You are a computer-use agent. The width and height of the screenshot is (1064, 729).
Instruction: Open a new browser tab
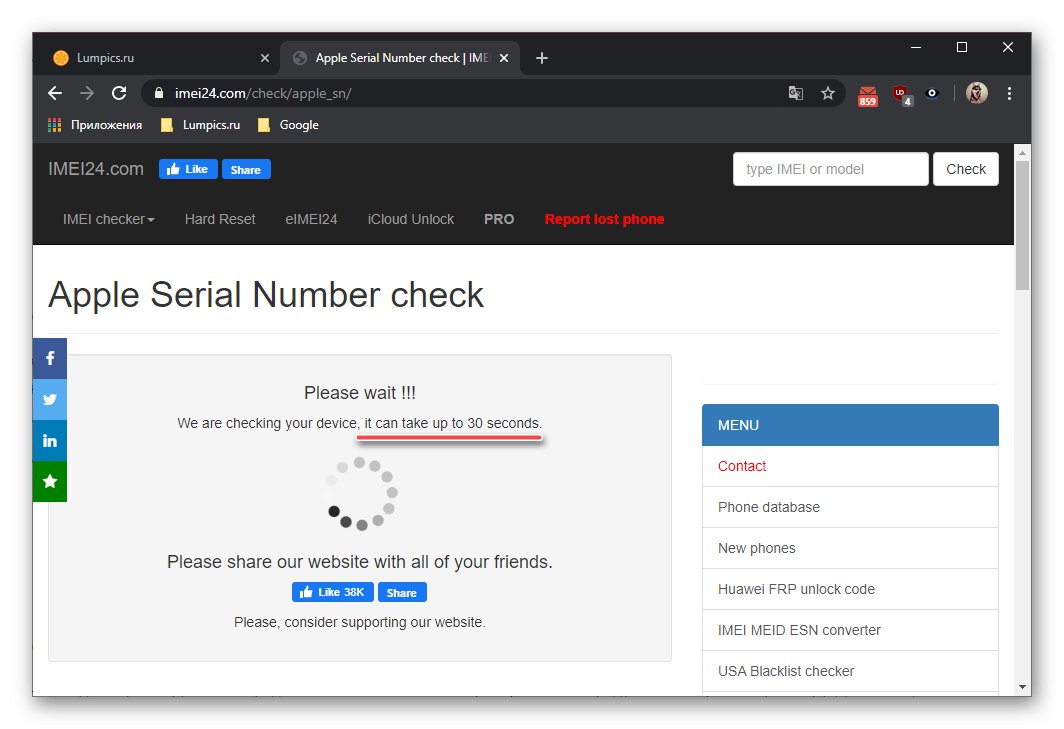[542, 58]
